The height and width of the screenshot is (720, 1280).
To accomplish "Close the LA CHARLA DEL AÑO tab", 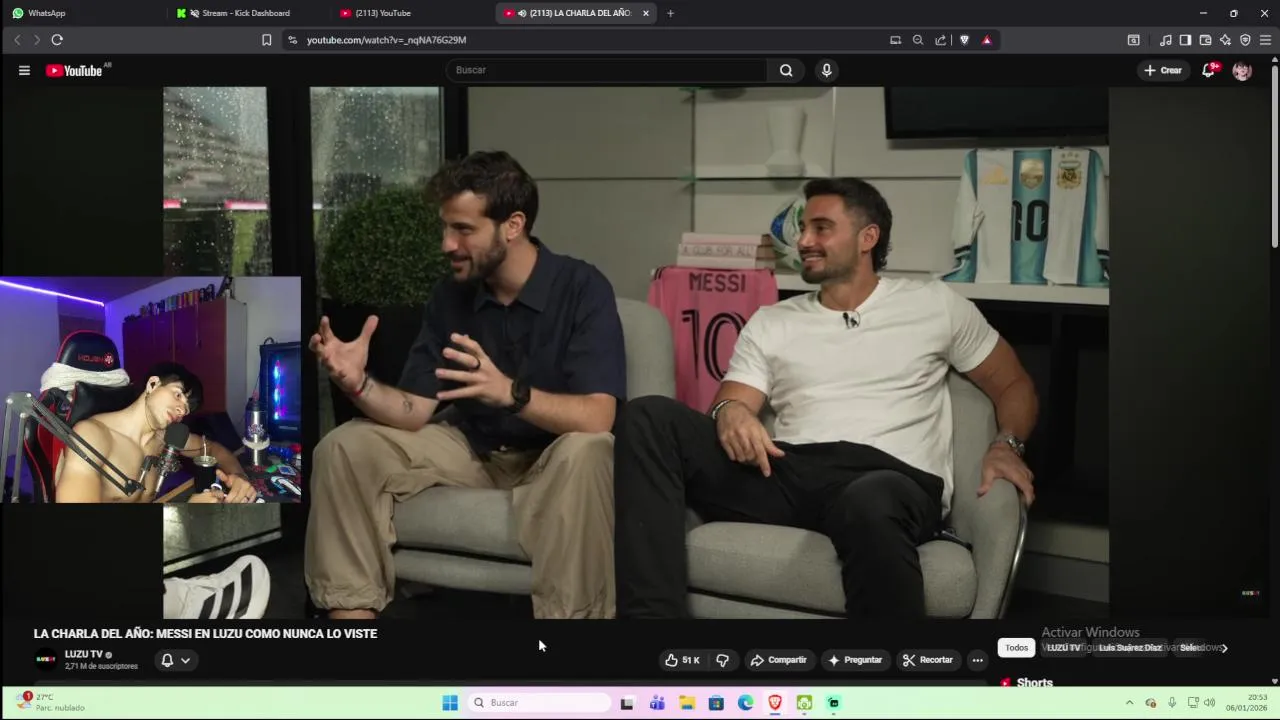I will point(646,13).
